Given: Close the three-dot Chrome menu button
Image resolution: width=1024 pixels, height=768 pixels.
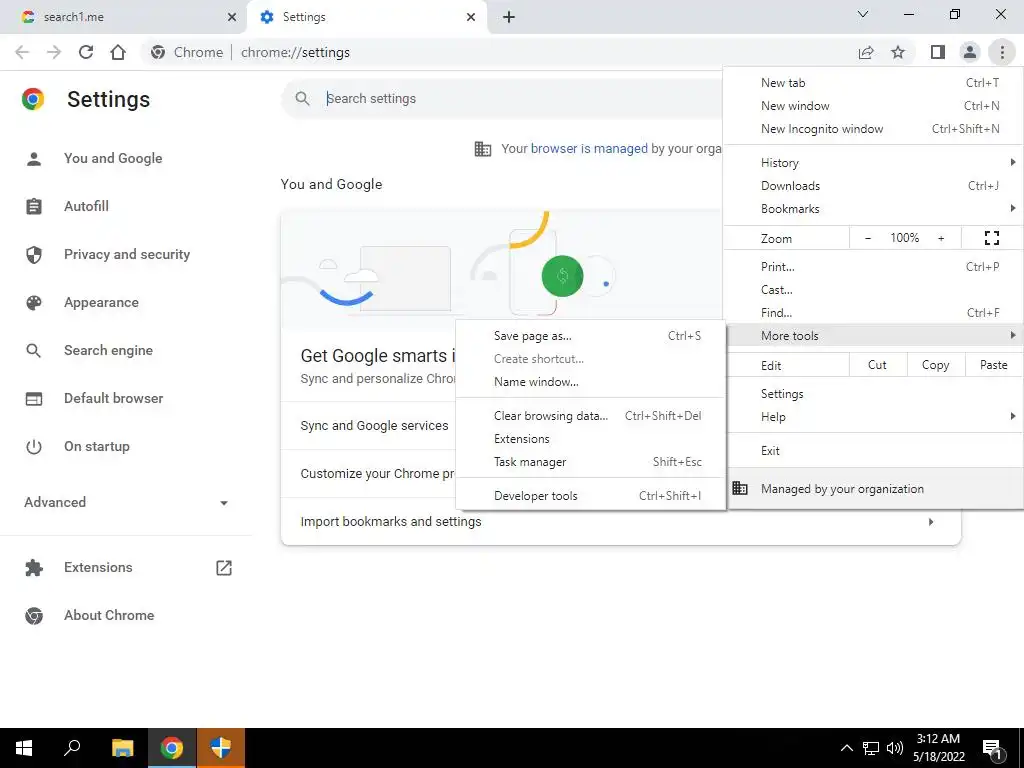Looking at the screenshot, I should pyautogui.click(x=1002, y=52).
